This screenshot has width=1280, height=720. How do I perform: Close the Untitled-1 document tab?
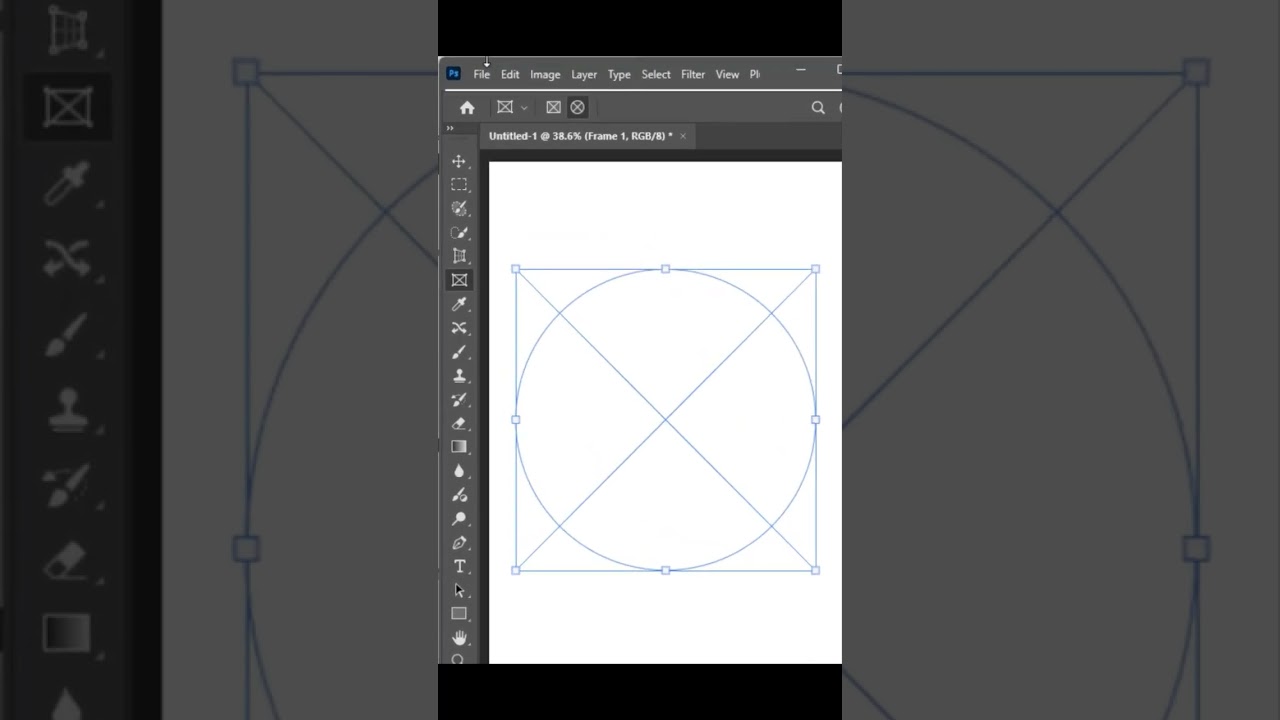(683, 136)
